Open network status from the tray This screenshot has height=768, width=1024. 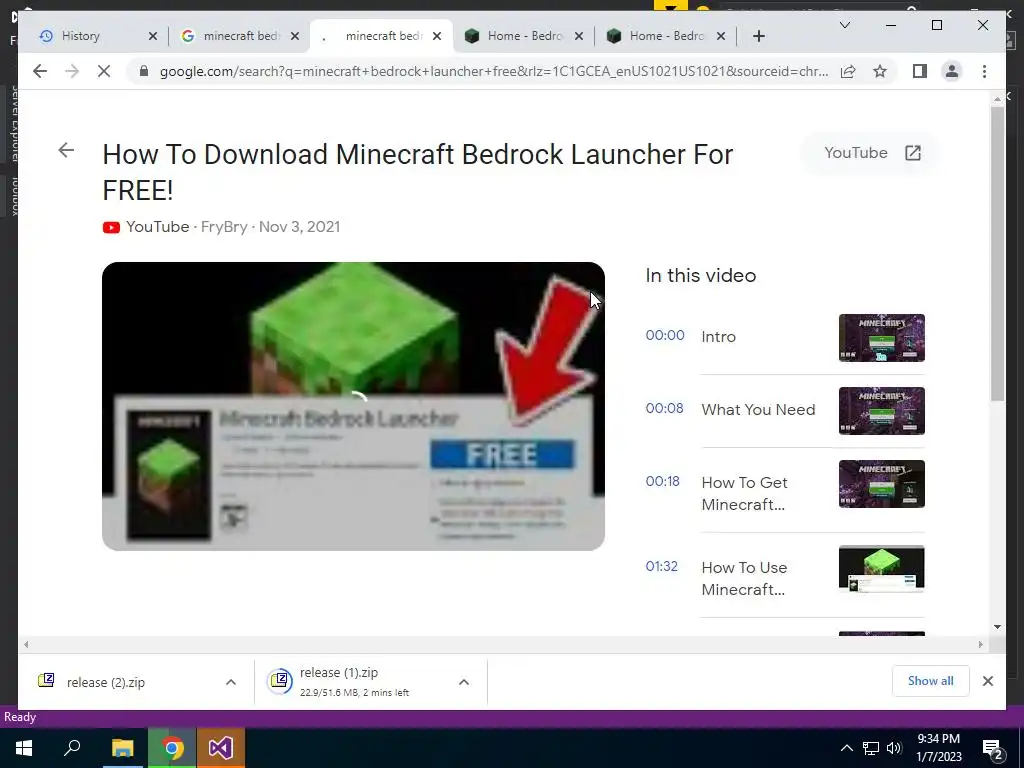(x=871, y=748)
